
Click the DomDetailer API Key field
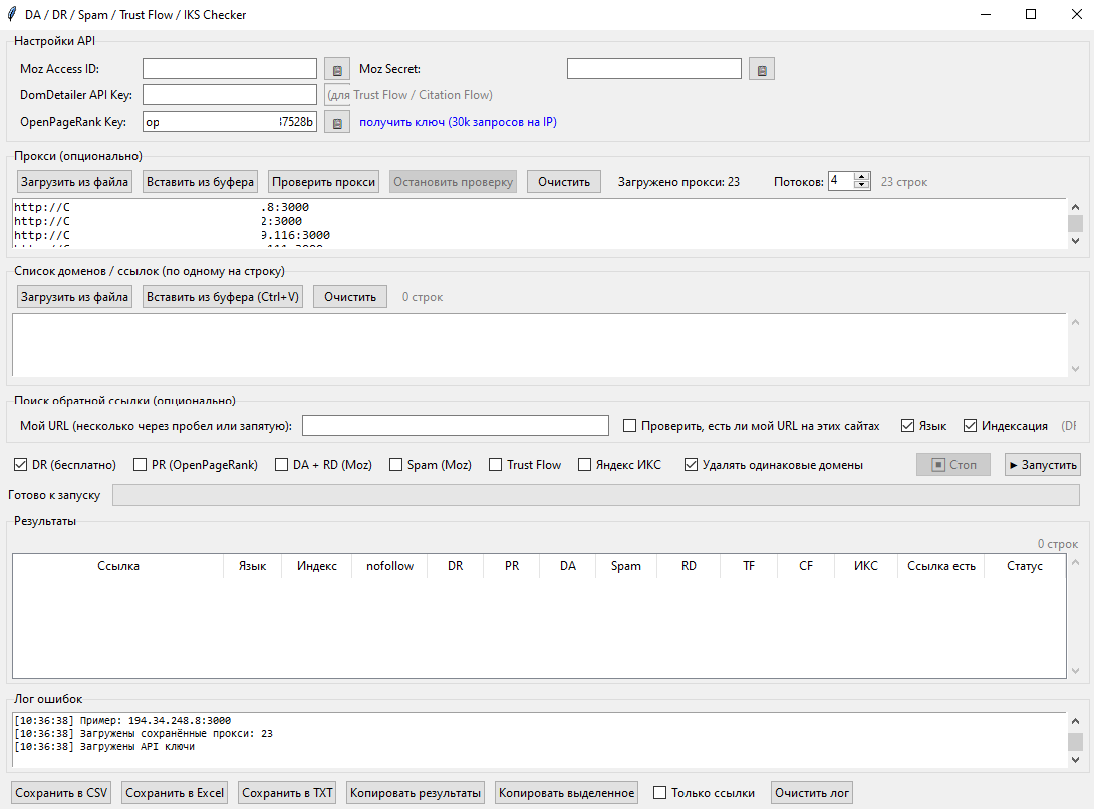click(230, 95)
